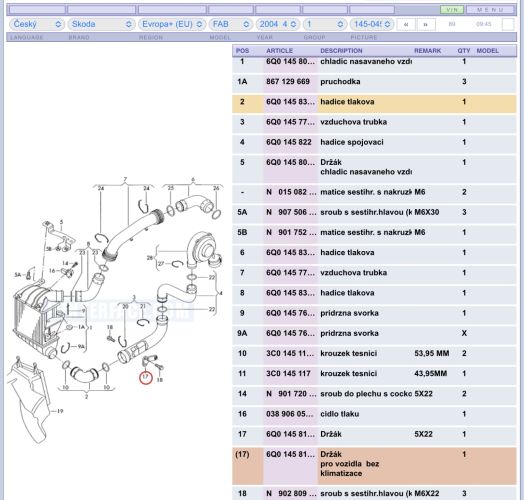Open the FAB model dropdown
524x500 pixels.
(231, 24)
